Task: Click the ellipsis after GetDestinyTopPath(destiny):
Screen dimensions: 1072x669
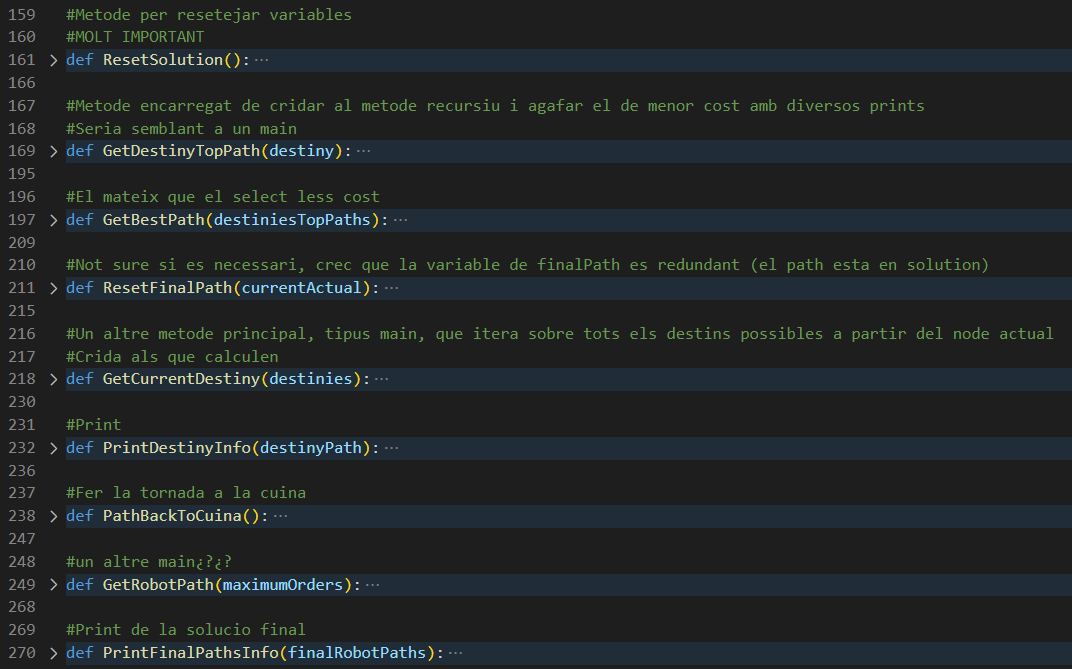Action: [363, 151]
